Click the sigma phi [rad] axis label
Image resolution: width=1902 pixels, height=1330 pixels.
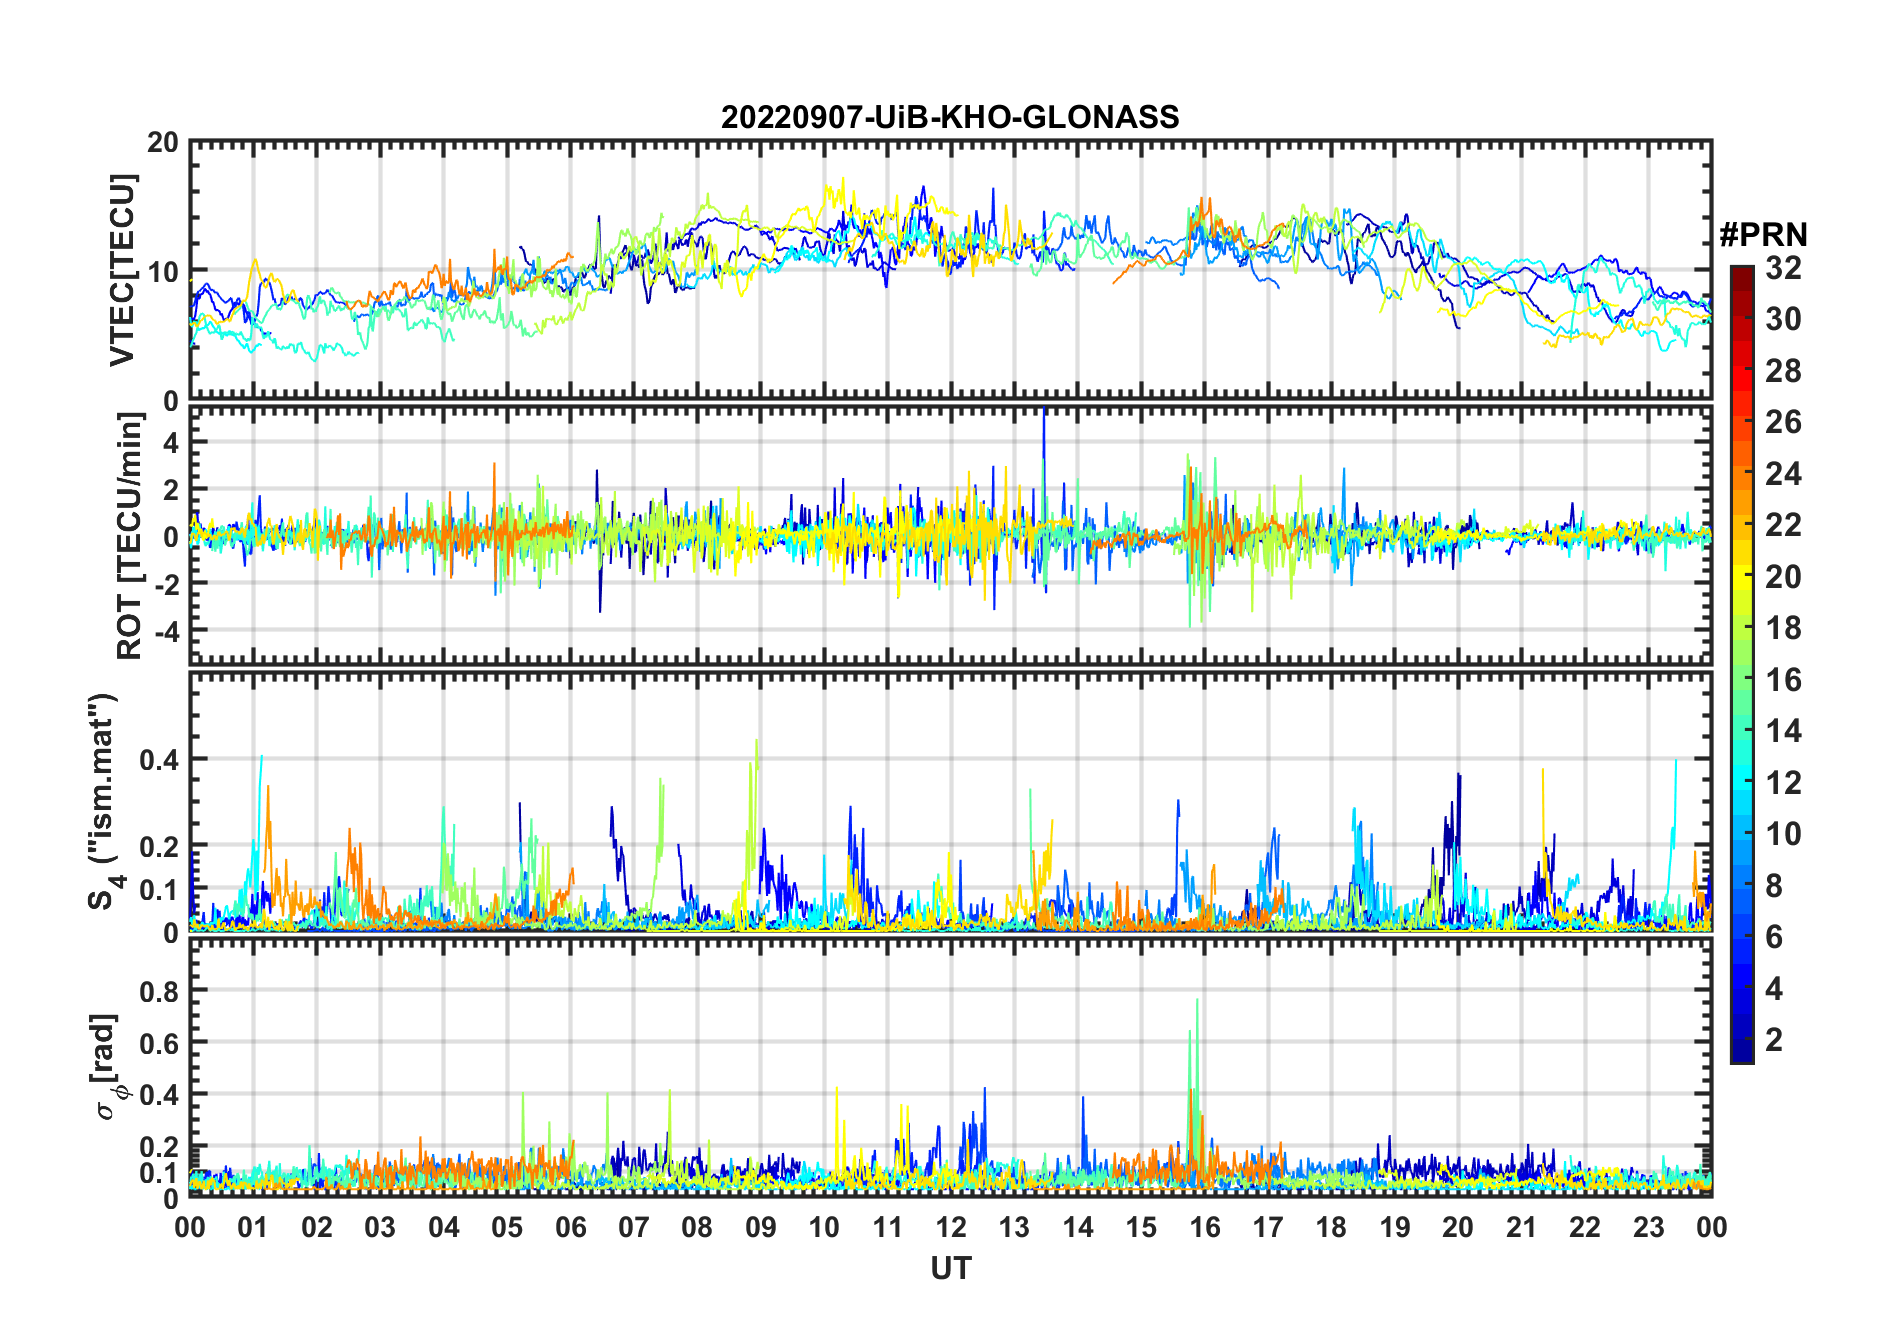[109, 1067]
